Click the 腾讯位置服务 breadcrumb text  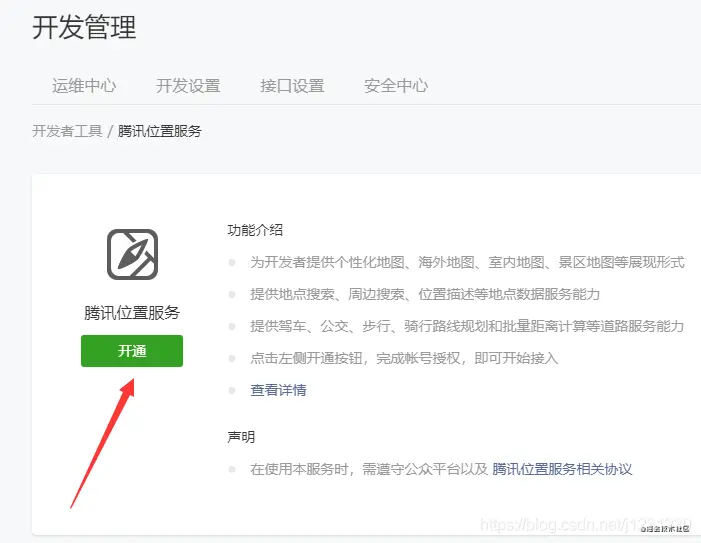pyautogui.click(x=160, y=131)
